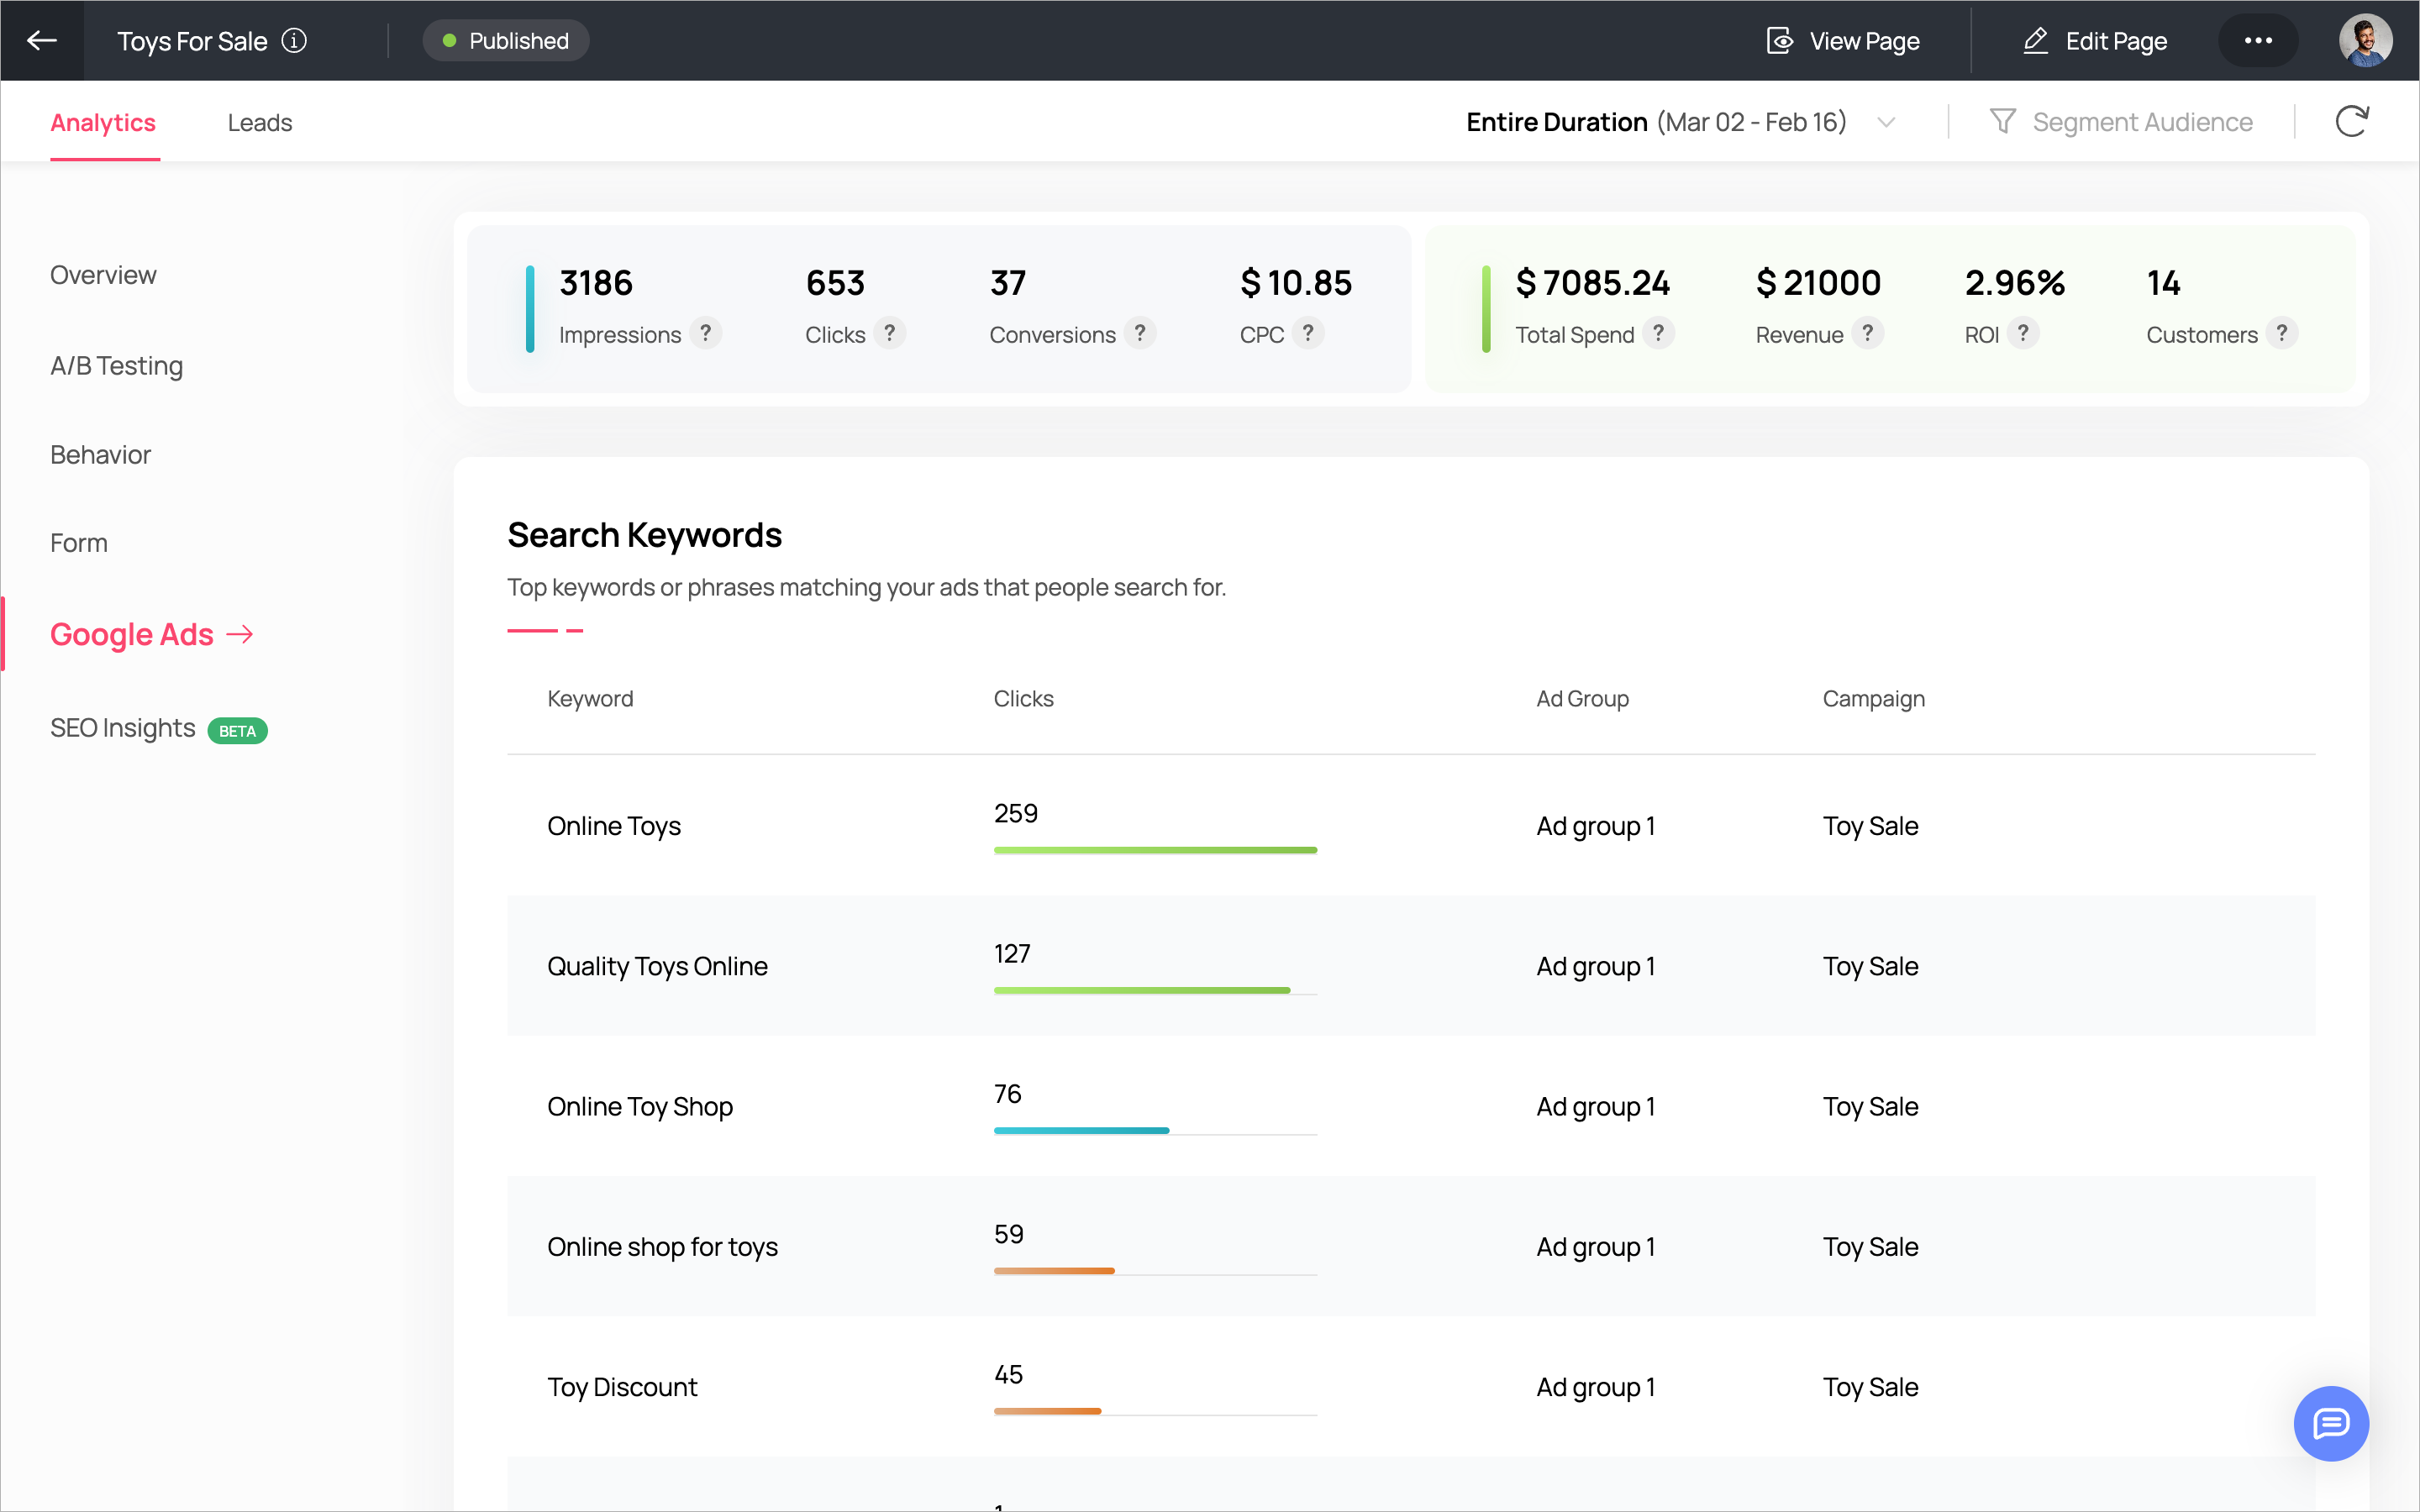The width and height of the screenshot is (2420, 1512).
Task: Click the View Page button
Action: [x=1843, y=41]
